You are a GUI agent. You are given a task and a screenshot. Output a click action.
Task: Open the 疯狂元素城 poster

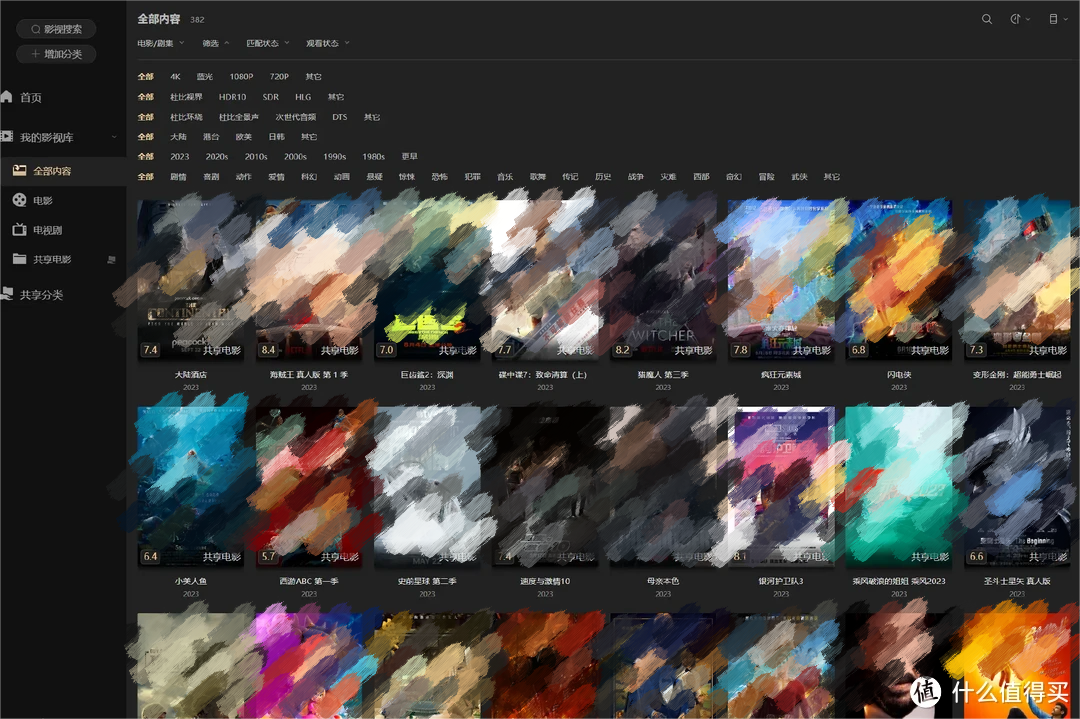[781, 280]
